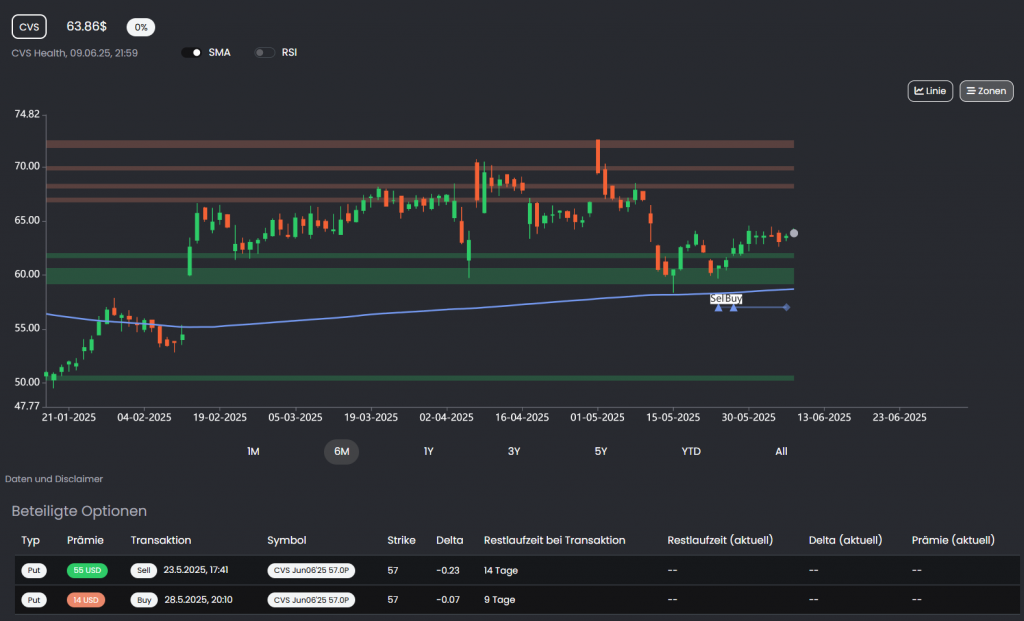Select the 3Y time range

click(514, 451)
